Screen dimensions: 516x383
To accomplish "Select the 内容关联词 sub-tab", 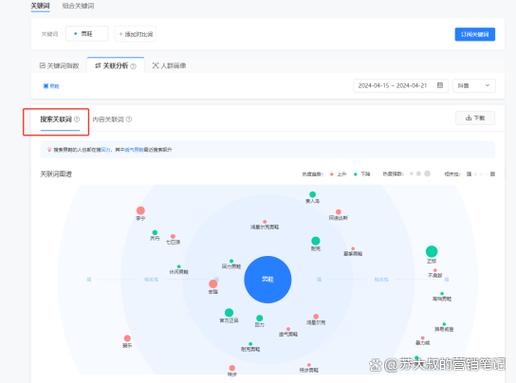I will 108,119.
